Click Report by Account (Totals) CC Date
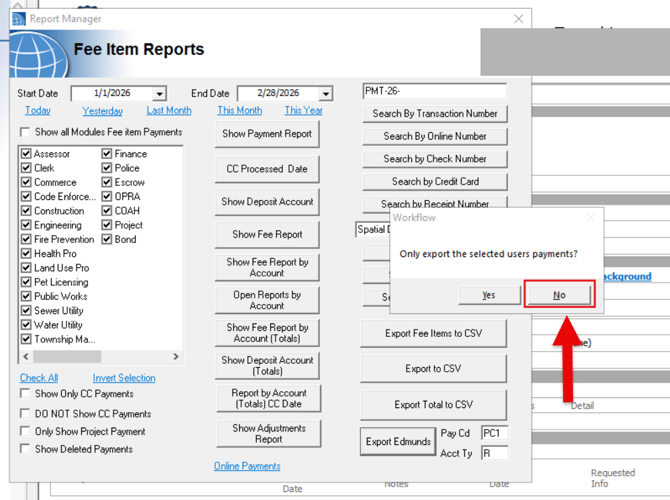The width and height of the screenshot is (670, 500). [x=269, y=398]
